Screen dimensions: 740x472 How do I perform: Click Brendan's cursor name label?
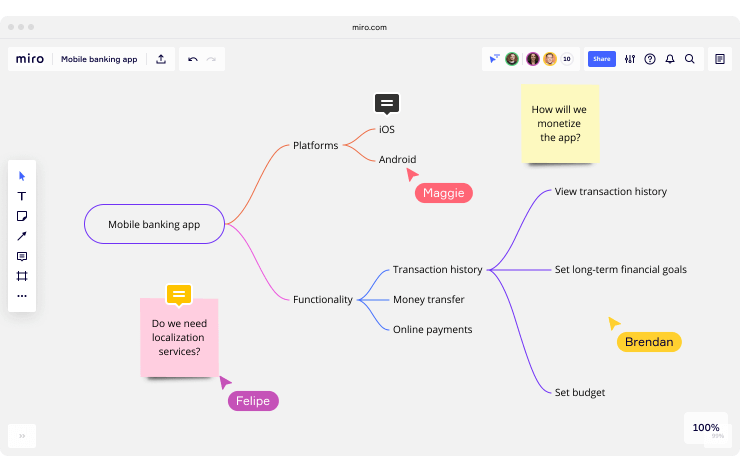tap(649, 342)
